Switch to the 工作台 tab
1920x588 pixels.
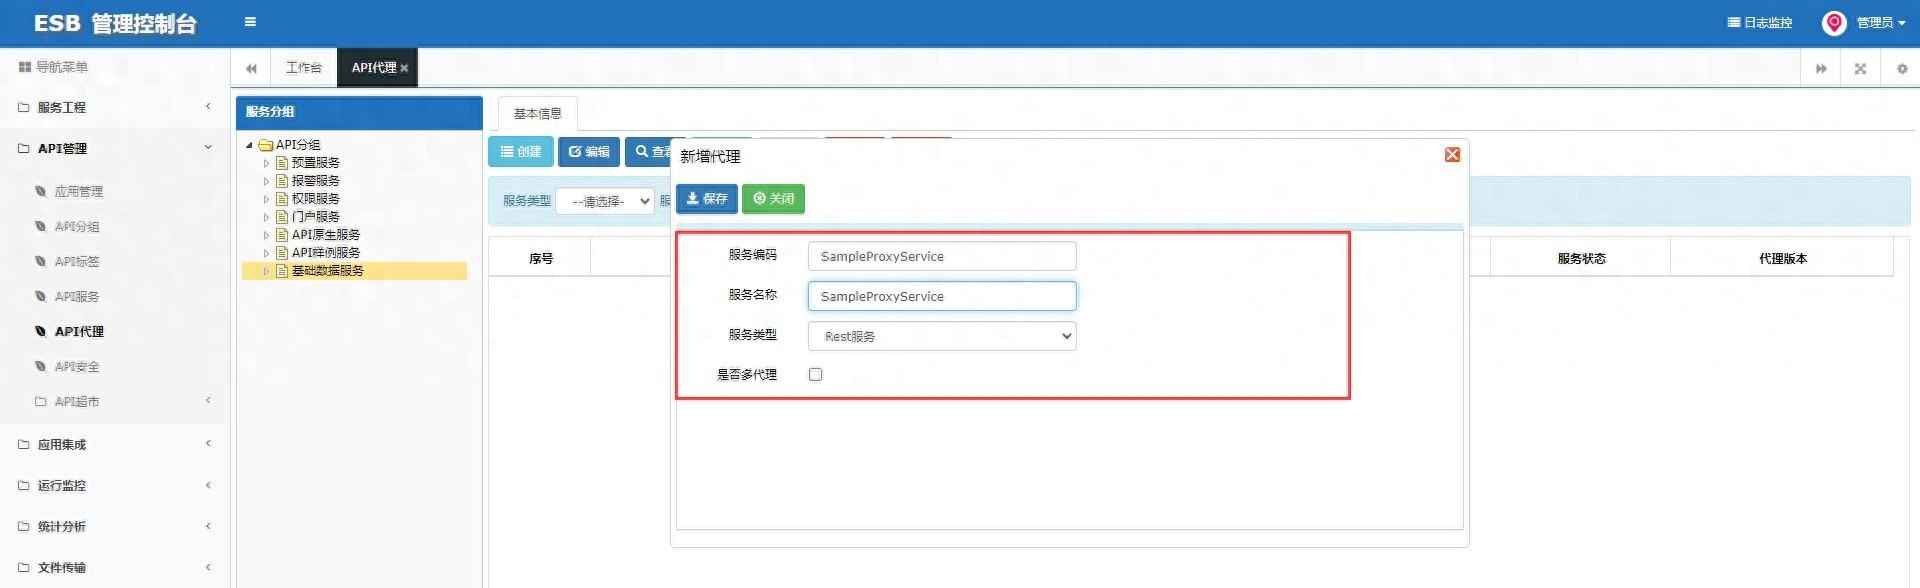tap(303, 68)
